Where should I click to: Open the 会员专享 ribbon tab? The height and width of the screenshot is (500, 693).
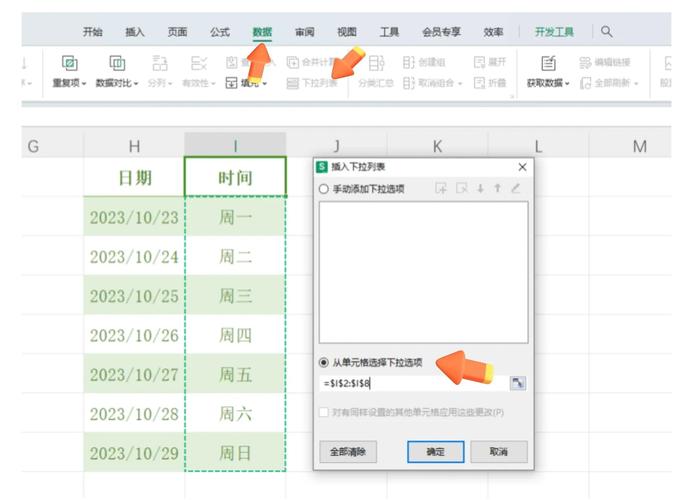(x=442, y=32)
